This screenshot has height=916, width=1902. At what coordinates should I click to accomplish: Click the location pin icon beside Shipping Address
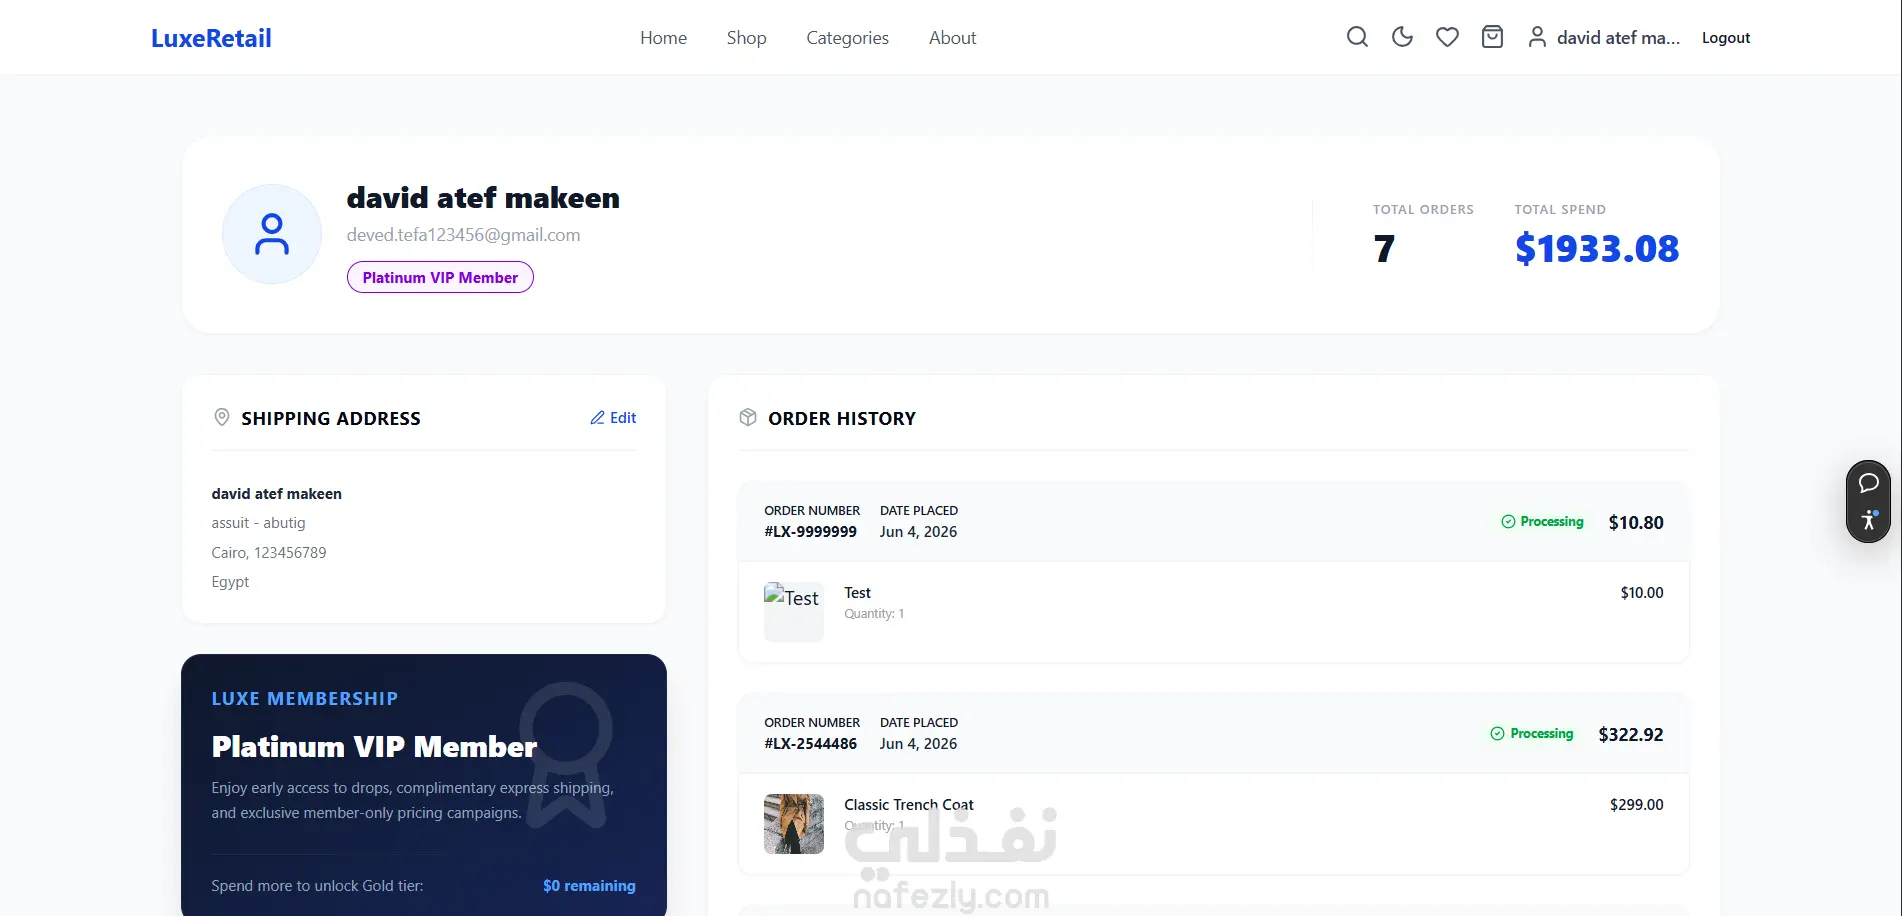tap(222, 417)
